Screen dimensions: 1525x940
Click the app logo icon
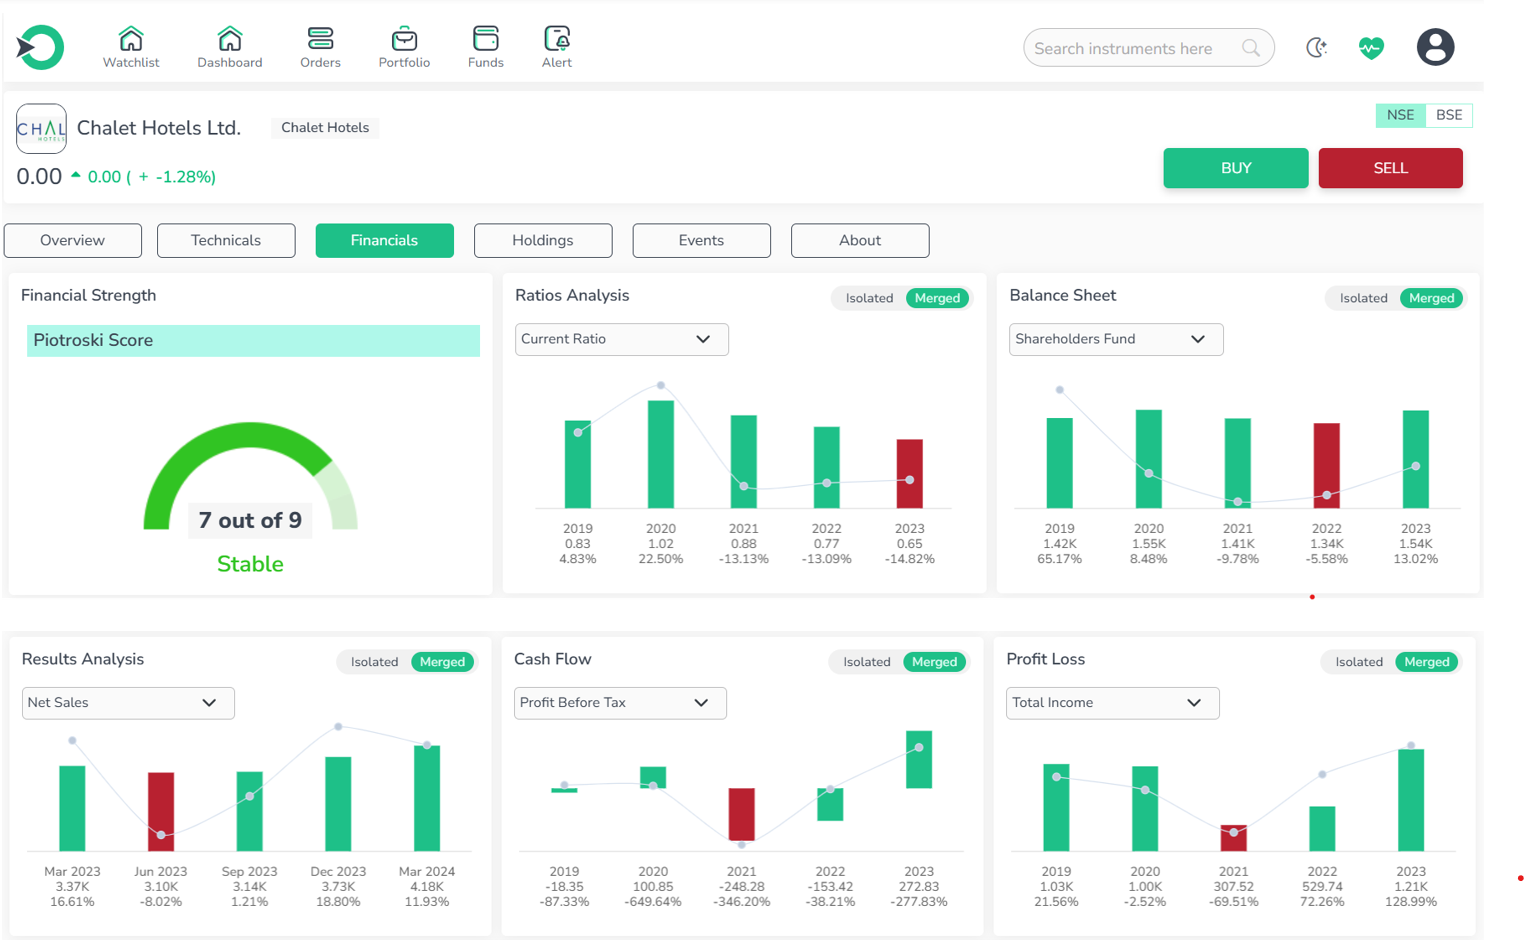point(40,47)
